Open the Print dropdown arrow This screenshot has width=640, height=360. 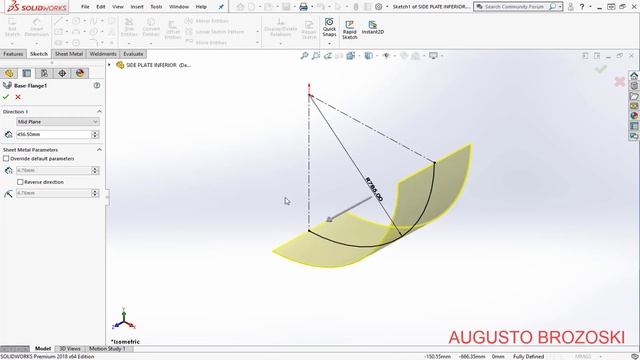click(x=312, y=7)
